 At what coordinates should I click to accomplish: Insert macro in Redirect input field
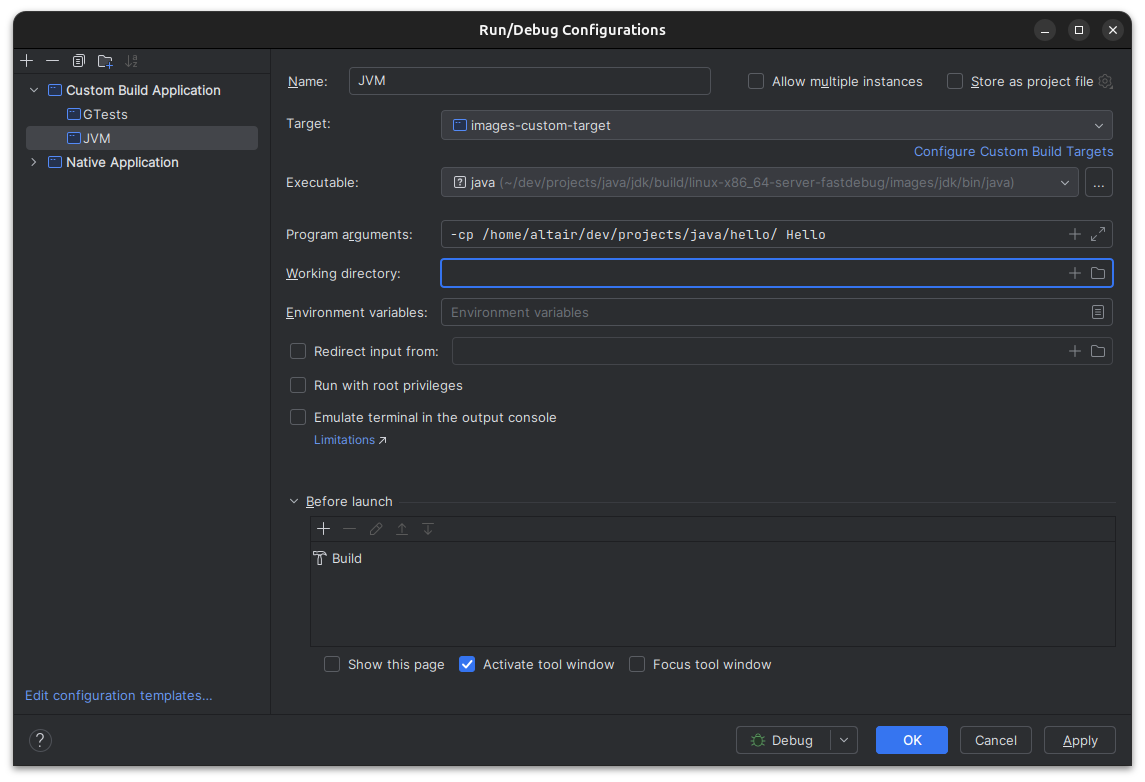point(1074,351)
